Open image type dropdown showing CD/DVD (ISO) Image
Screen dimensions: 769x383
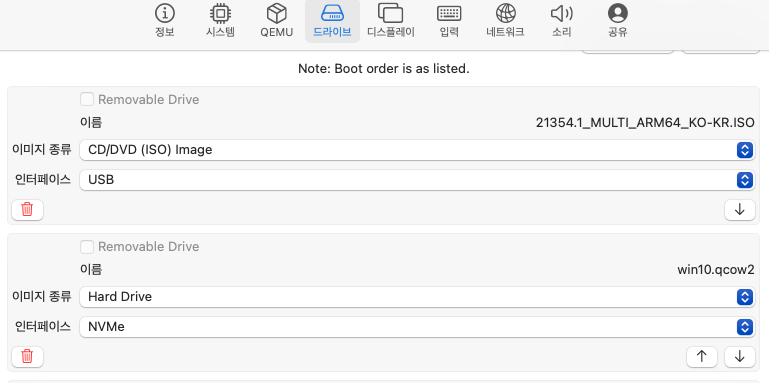coord(417,150)
